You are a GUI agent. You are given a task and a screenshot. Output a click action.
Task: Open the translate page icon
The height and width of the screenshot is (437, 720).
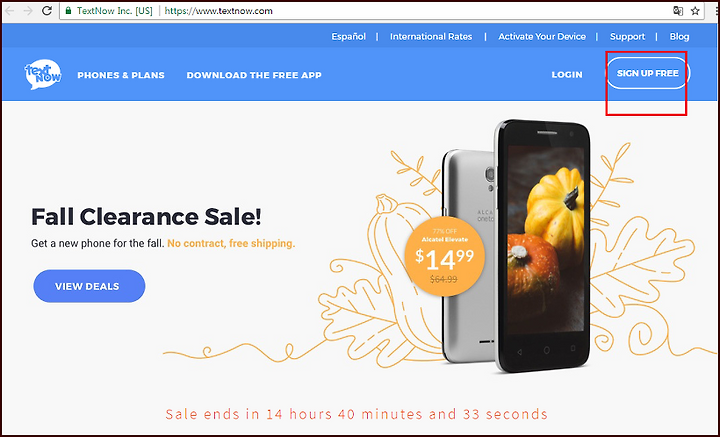tap(678, 11)
